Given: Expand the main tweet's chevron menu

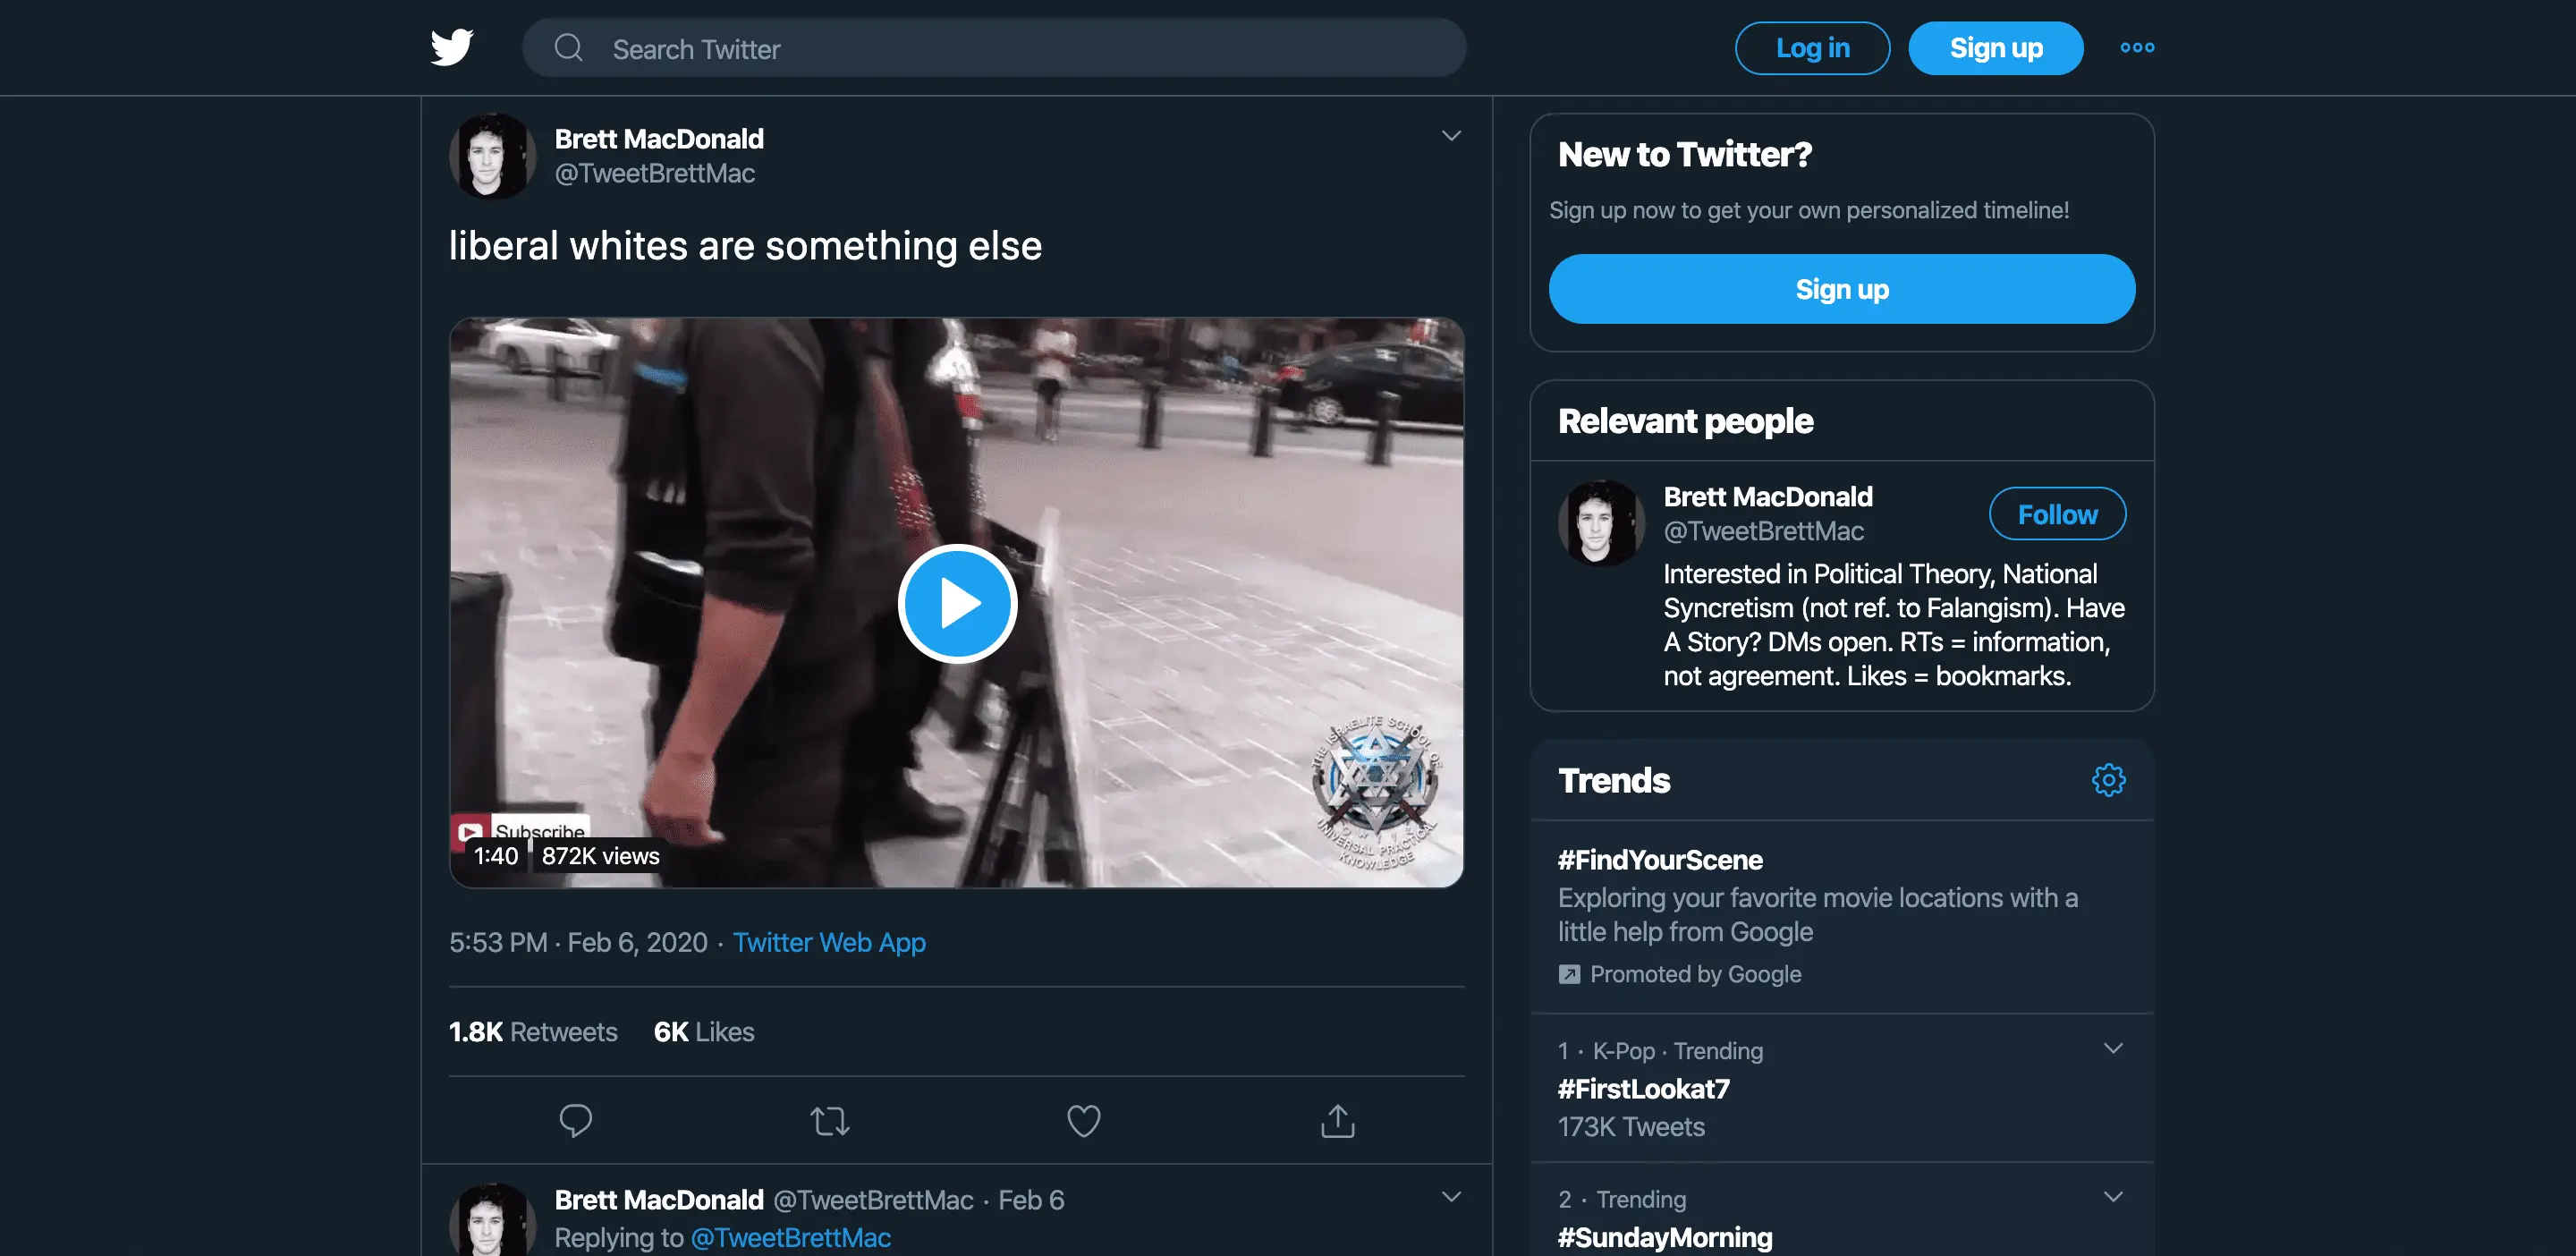Looking at the screenshot, I should point(1451,136).
